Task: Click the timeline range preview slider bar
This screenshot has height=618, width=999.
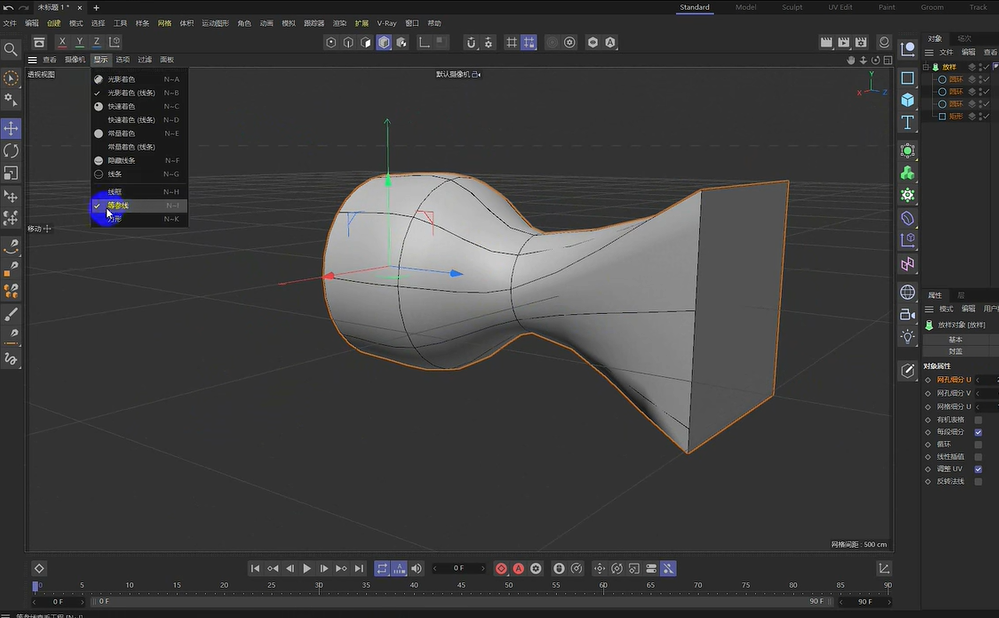Action: (x=459, y=601)
